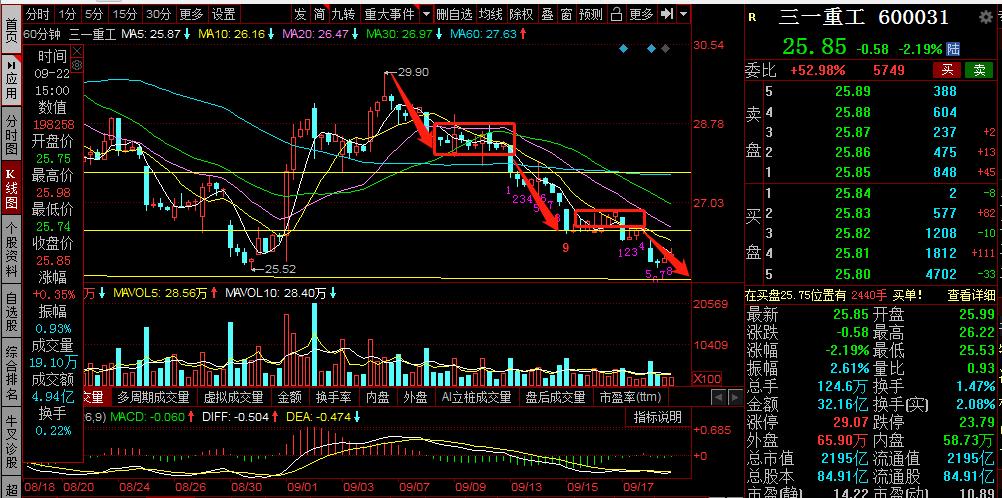Click 删自选 to remove from watchlist
Viewport: 1002px width, 498px height.
point(454,13)
